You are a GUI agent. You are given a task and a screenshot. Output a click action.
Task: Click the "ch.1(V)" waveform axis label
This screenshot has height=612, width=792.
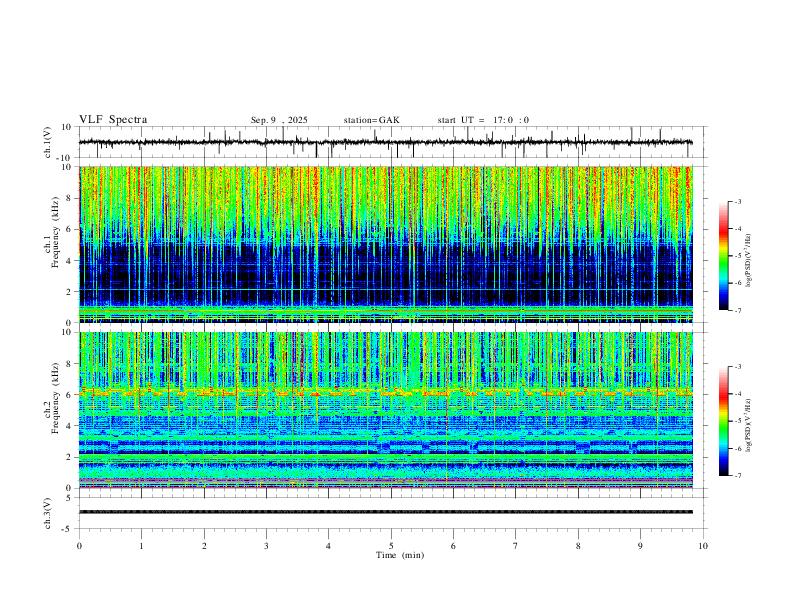coord(48,142)
